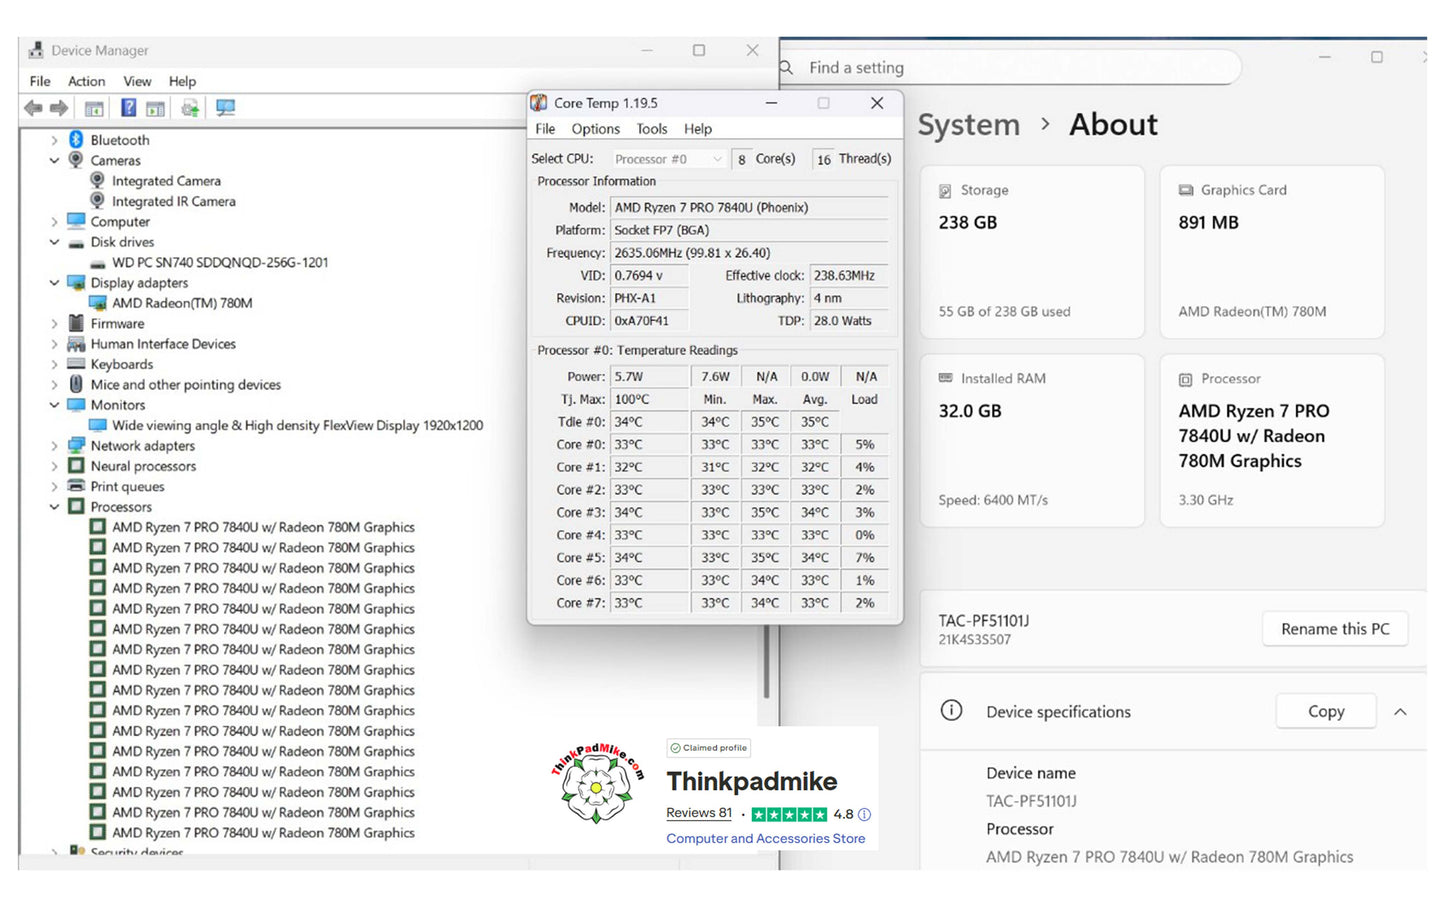The image size is (1445, 908).
Task: Open the Select CPU Processor #0 dropdown
Action: point(668,159)
